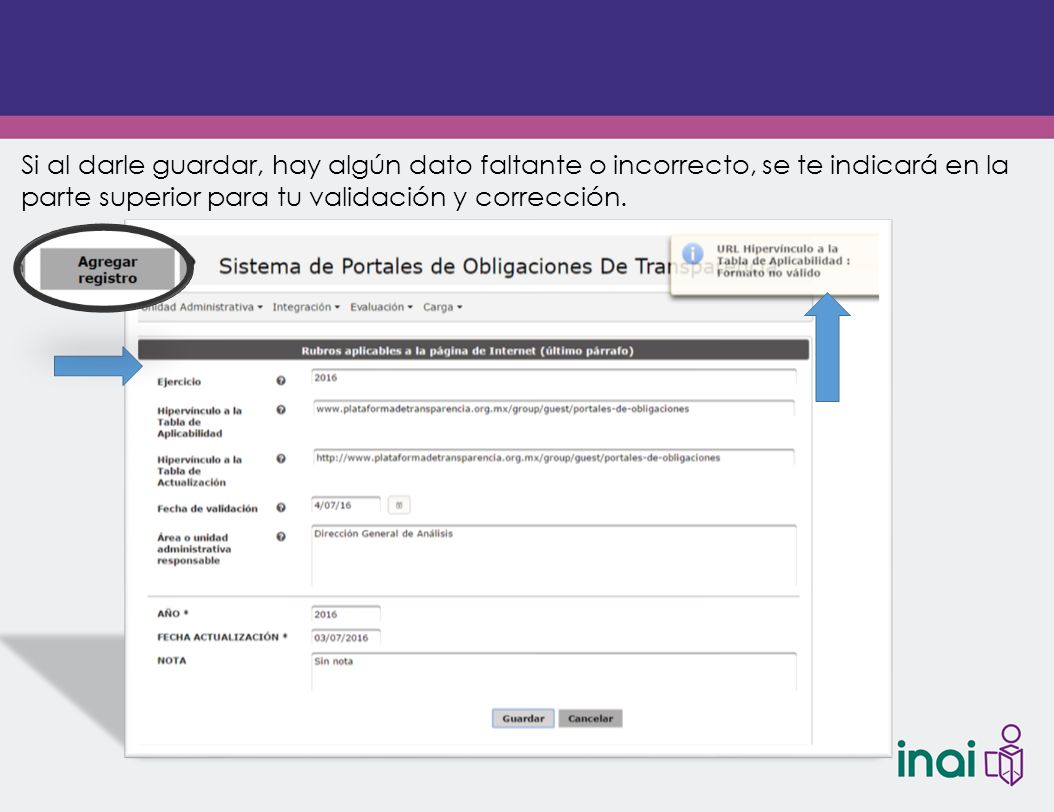Click the FECHA ACTUALIZACIÓN input field
This screenshot has width=1054, height=812.
[x=346, y=638]
